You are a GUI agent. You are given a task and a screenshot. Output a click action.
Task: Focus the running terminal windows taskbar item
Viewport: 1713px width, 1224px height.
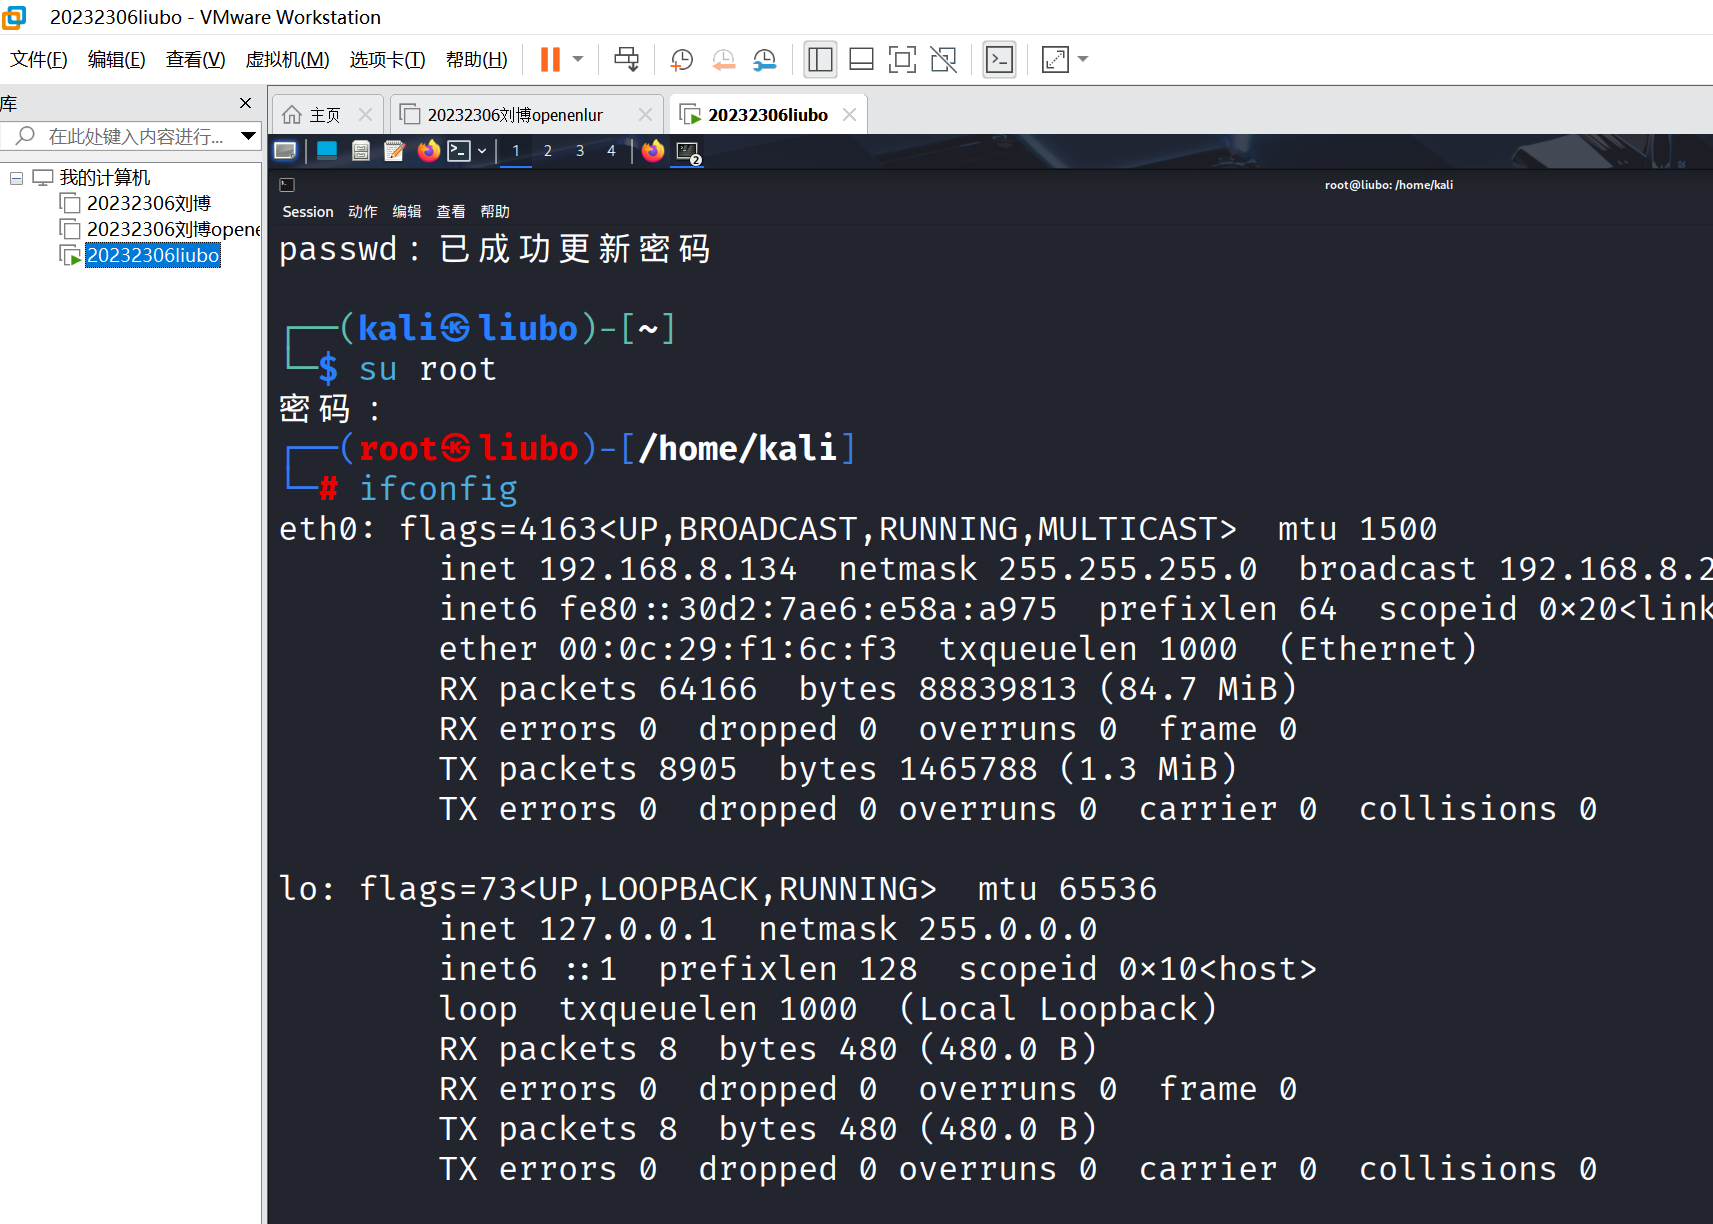(x=688, y=152)
